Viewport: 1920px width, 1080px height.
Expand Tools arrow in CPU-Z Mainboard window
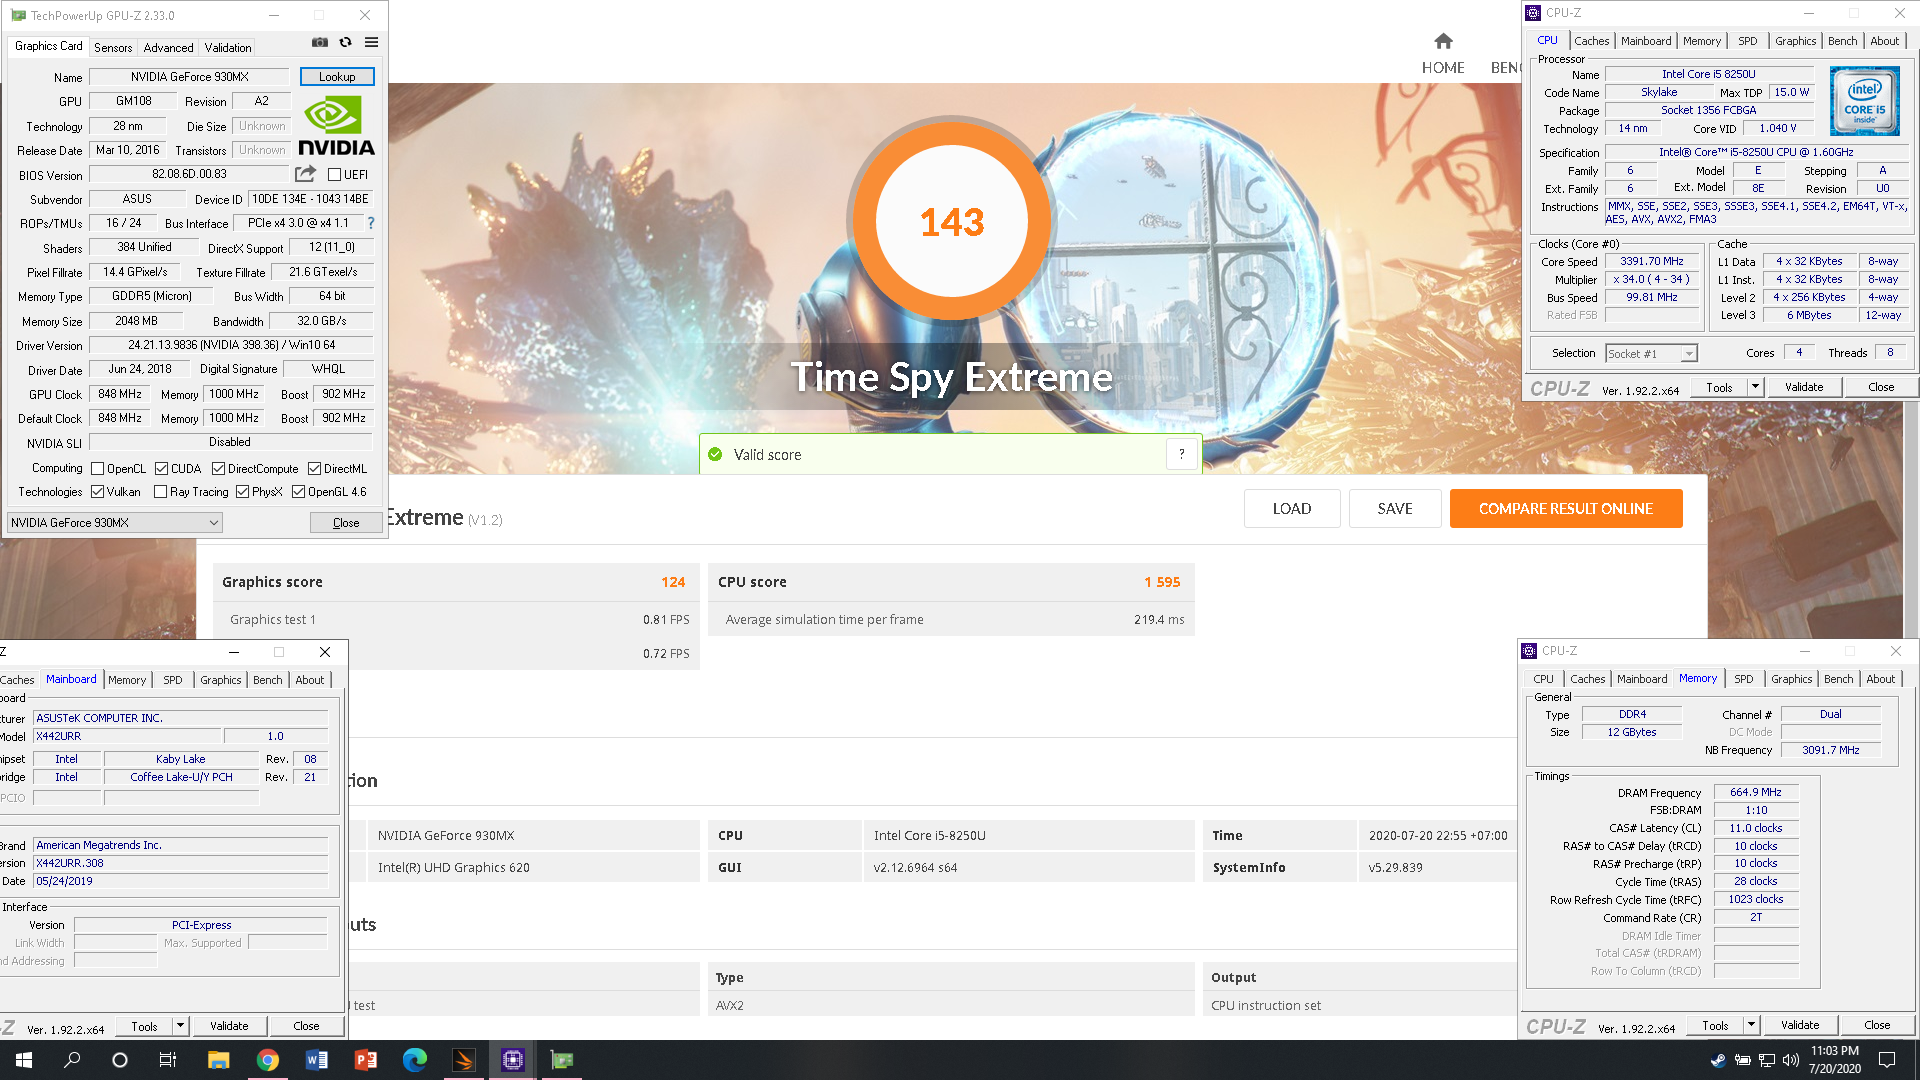(180, 1026)
